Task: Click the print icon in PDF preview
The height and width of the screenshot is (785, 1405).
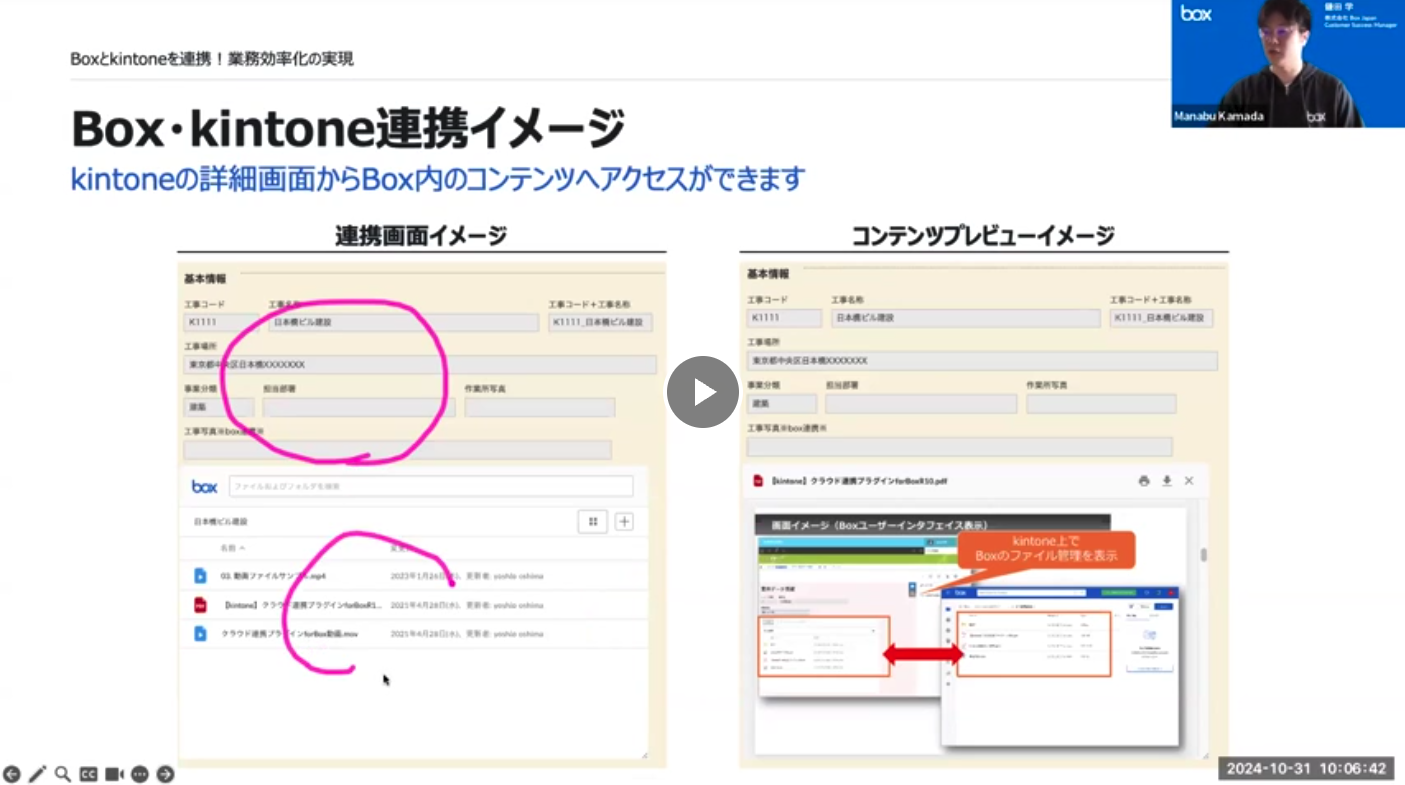Action: (1144, 481)
